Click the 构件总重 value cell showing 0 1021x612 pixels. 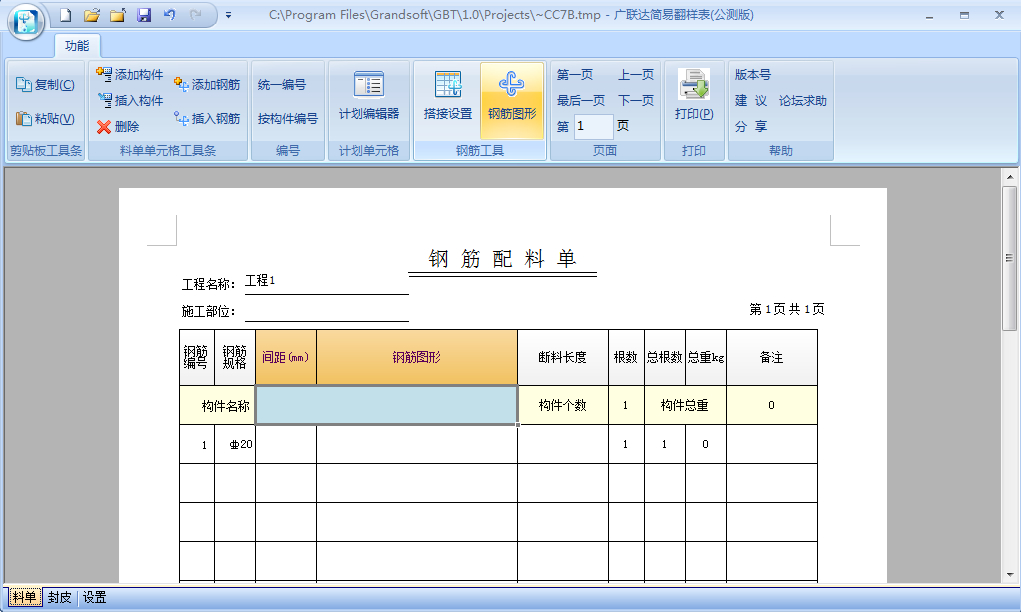772,405
